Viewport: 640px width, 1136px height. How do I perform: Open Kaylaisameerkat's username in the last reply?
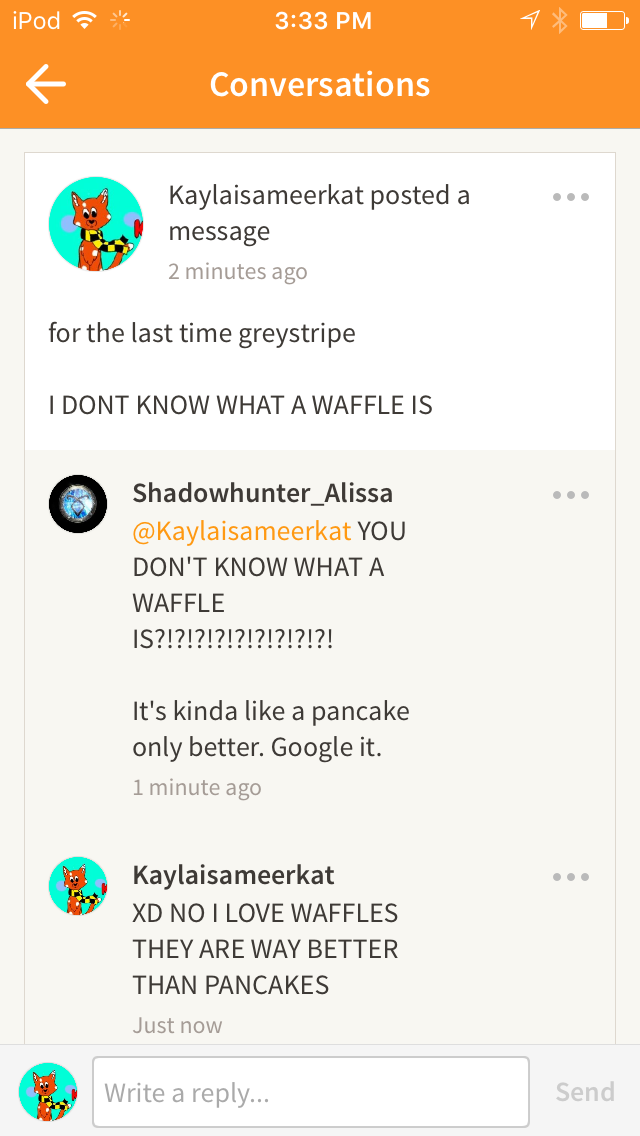pos(233,875)
